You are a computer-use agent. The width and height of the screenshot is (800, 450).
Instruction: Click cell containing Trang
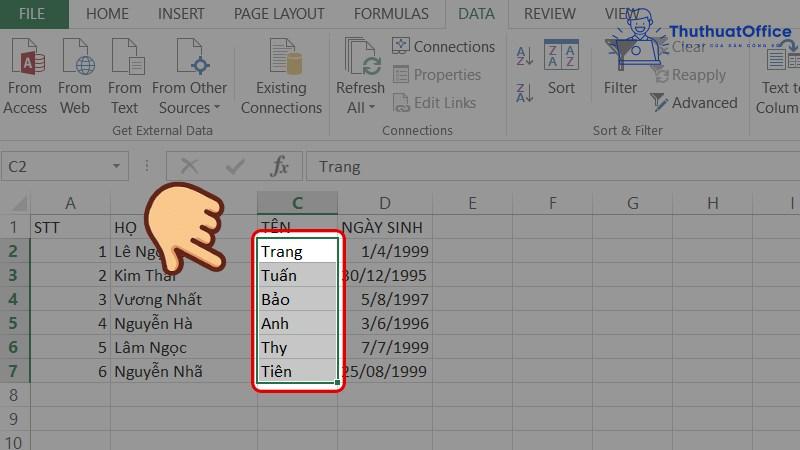297,251
